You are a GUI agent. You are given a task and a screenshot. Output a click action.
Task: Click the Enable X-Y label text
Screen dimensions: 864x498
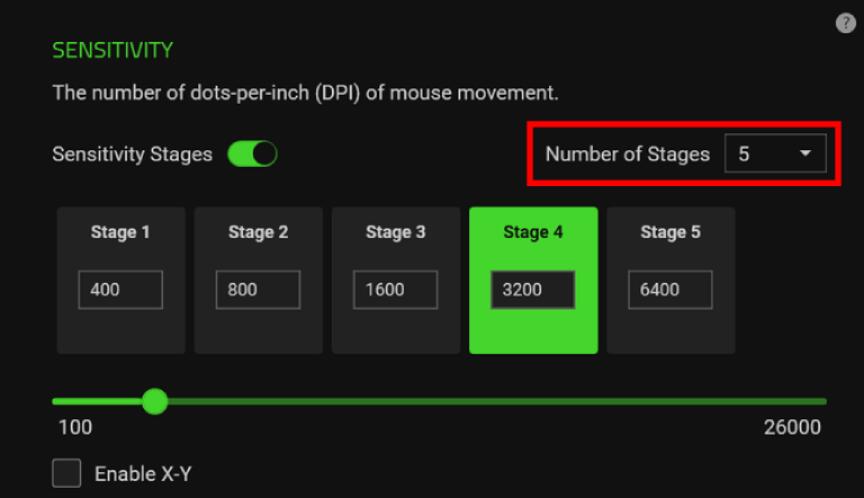tap(142, 474)
